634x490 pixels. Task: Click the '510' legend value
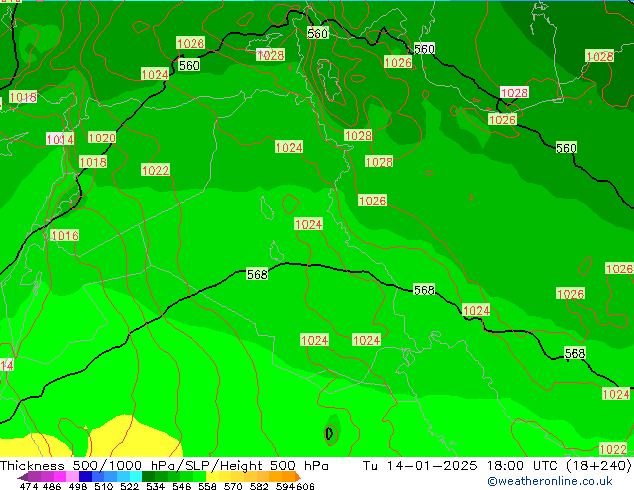tap(104, 486)
